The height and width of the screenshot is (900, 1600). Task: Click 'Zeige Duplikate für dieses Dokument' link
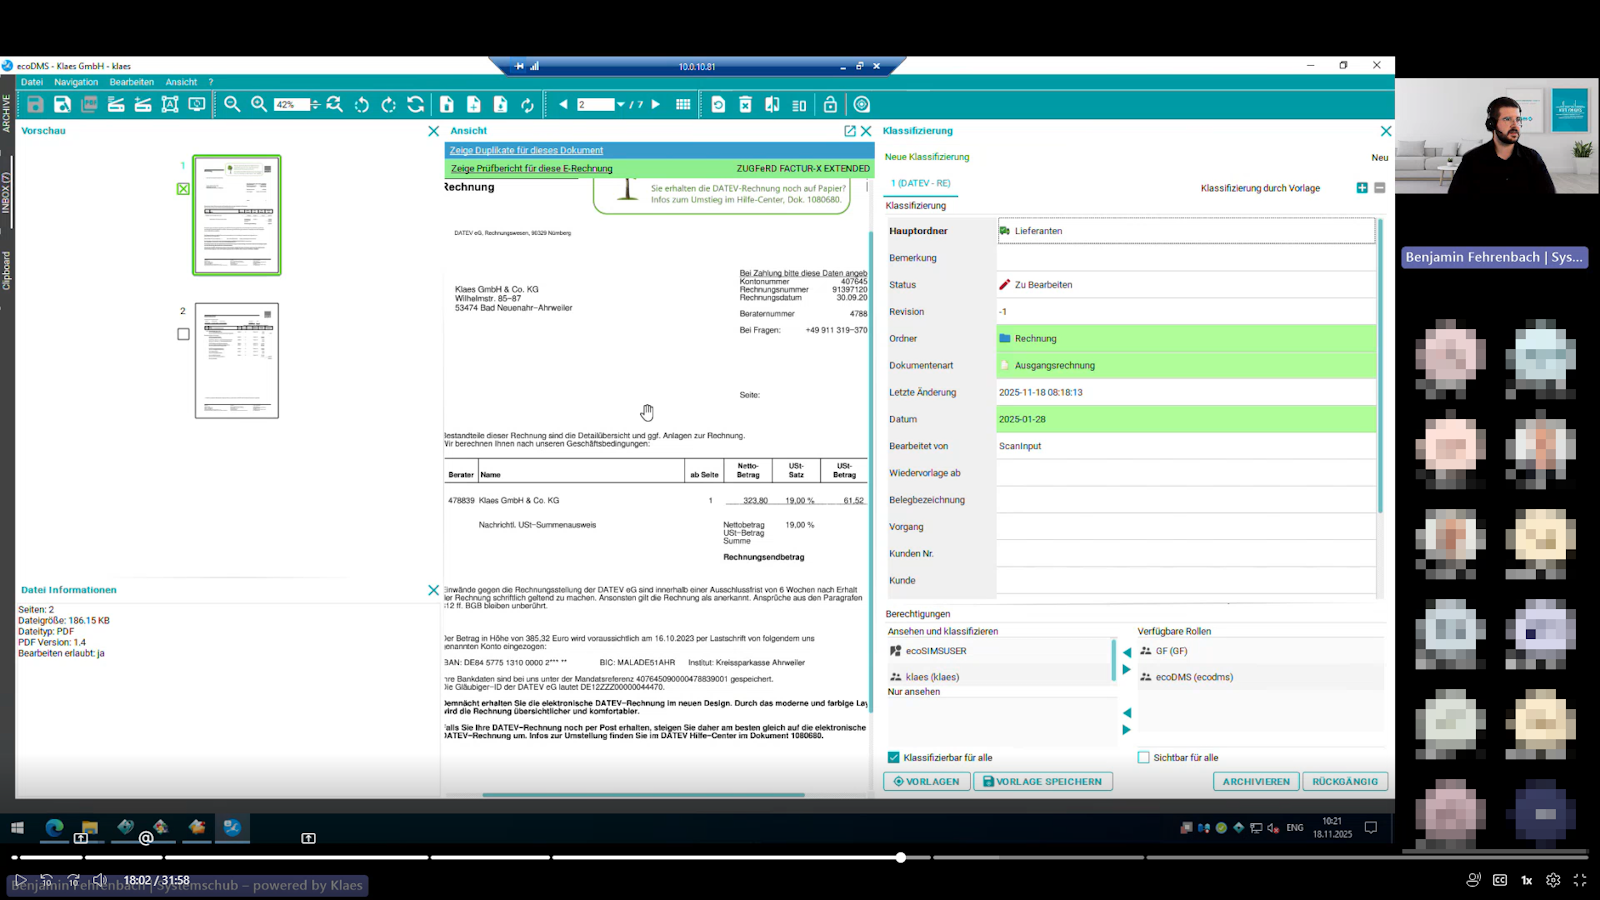pos(526,150)
